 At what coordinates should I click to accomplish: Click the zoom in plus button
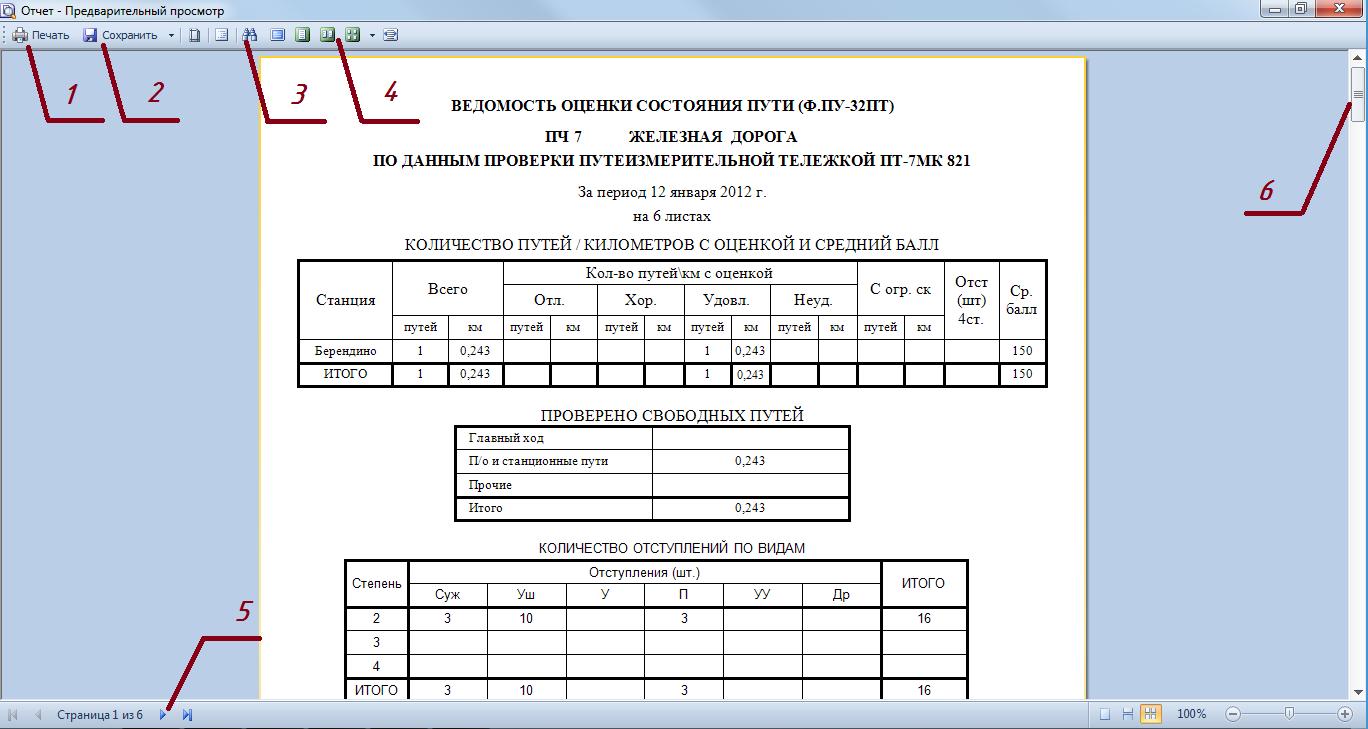pos(1345,714)
